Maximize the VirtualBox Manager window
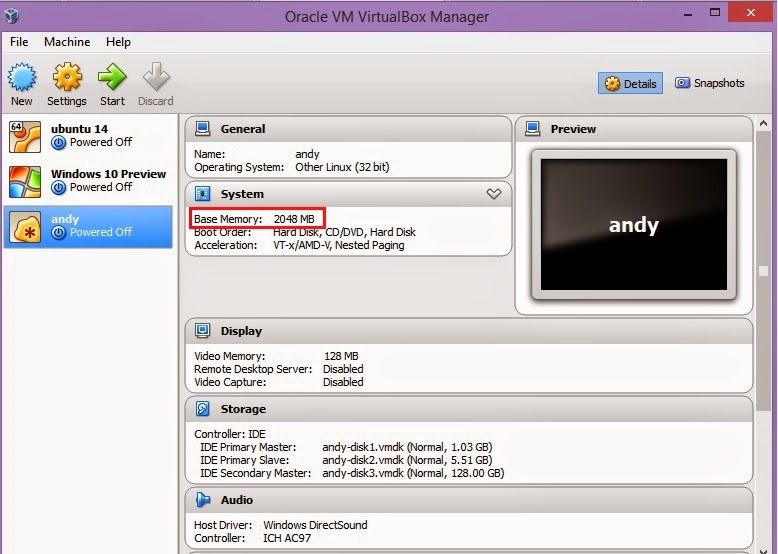The image size is (778, 554). click(714, 13)
